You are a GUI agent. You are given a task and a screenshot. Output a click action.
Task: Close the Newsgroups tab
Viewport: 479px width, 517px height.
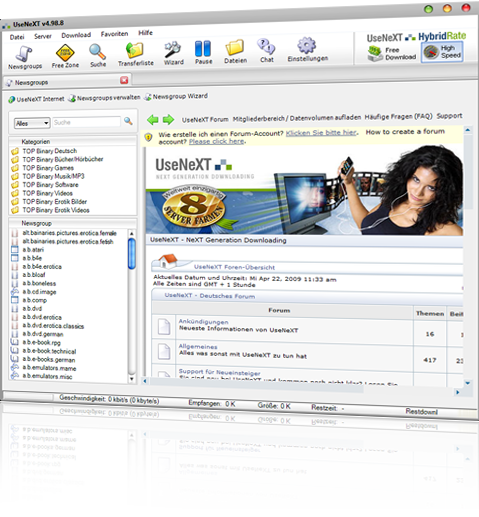(x=124, y=80)
